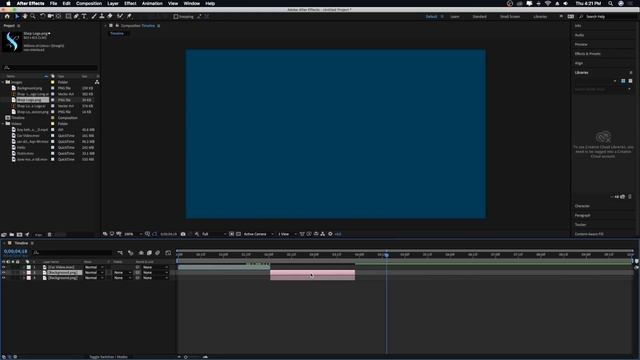Enable the Snapping checkbox in toolbar
This screenshot has height=360, width=640.
[176, 17]
